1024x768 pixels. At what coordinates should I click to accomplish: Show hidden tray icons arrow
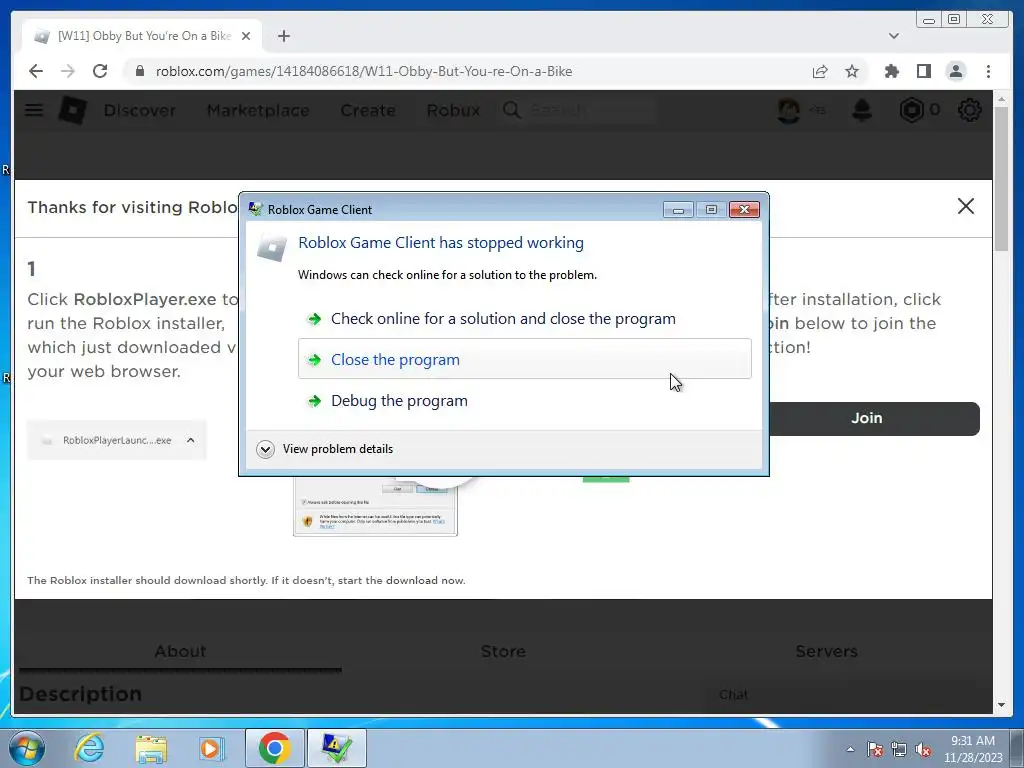tap(850, 749)
